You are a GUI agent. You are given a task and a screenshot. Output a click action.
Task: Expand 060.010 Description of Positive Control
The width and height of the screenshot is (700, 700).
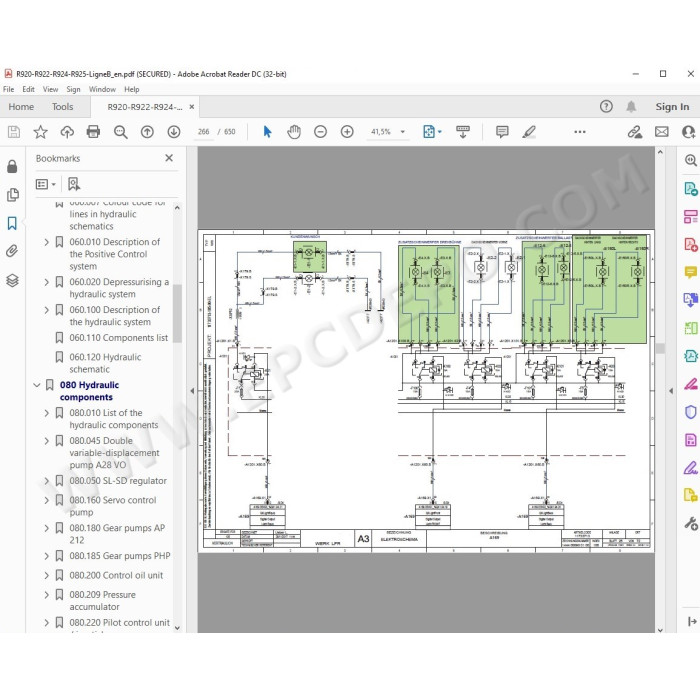point(46,242)
